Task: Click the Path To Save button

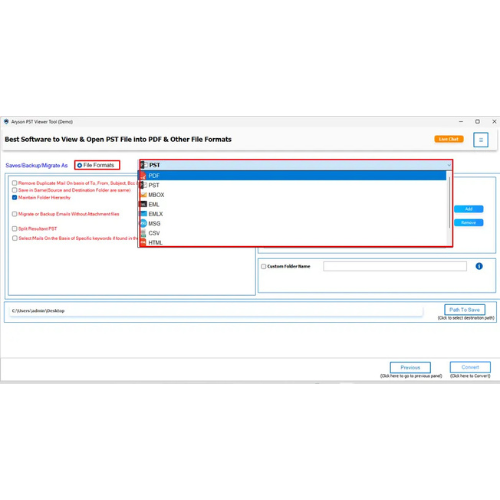Action: (465, 310)
